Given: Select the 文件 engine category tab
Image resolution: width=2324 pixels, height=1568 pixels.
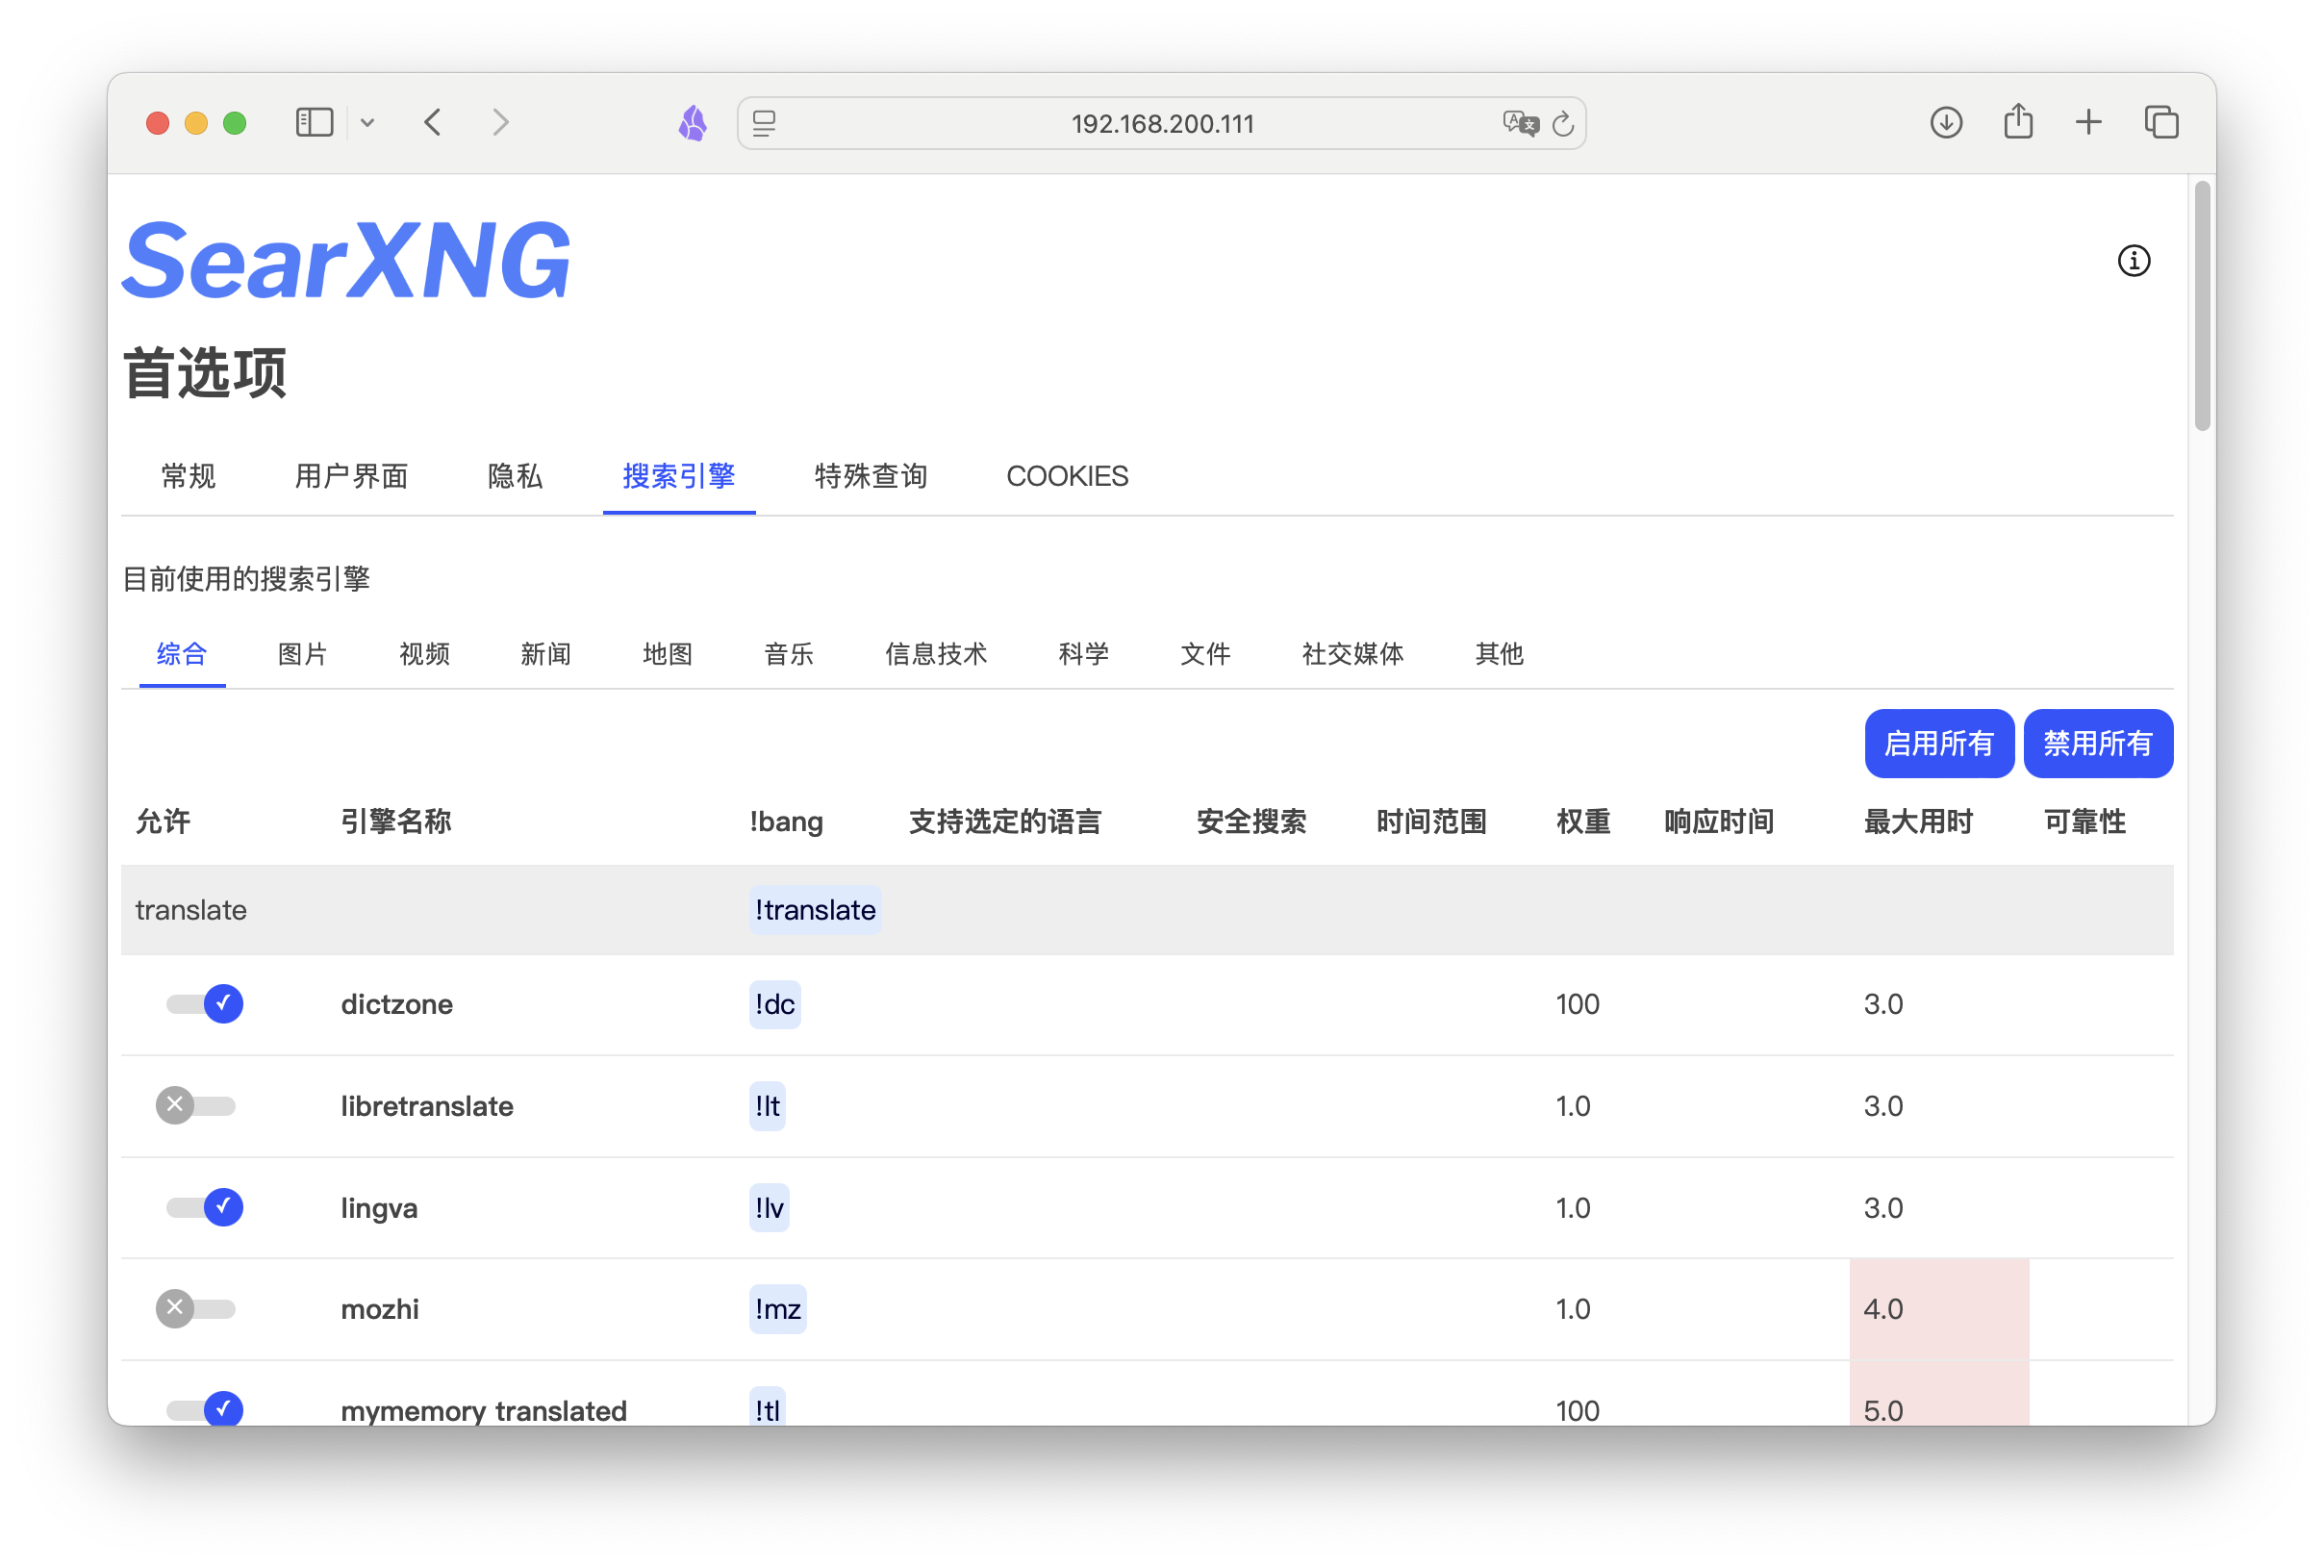Looking at the screenshot, I should click(1205, 654).
